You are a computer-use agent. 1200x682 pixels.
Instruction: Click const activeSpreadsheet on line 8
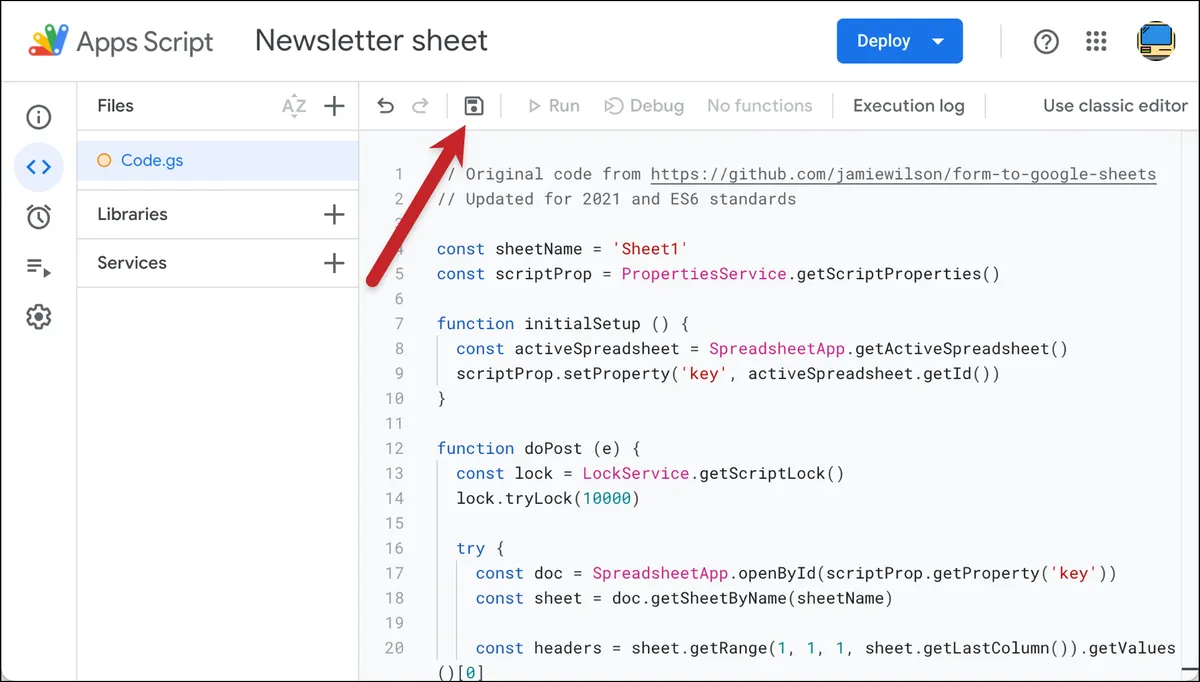coord(568,349)
